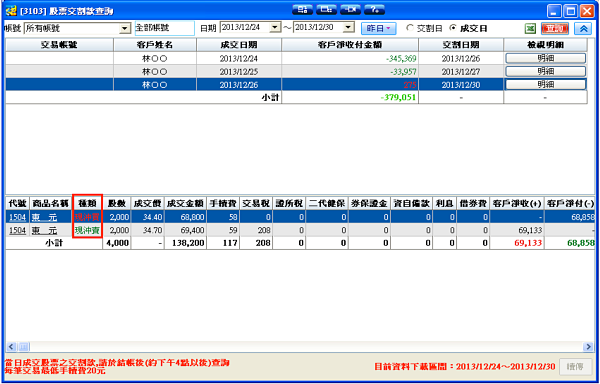Open the start date 2013/12/24 dropdown
Viewport: 600px width, 384px height.
pos(276,28)
